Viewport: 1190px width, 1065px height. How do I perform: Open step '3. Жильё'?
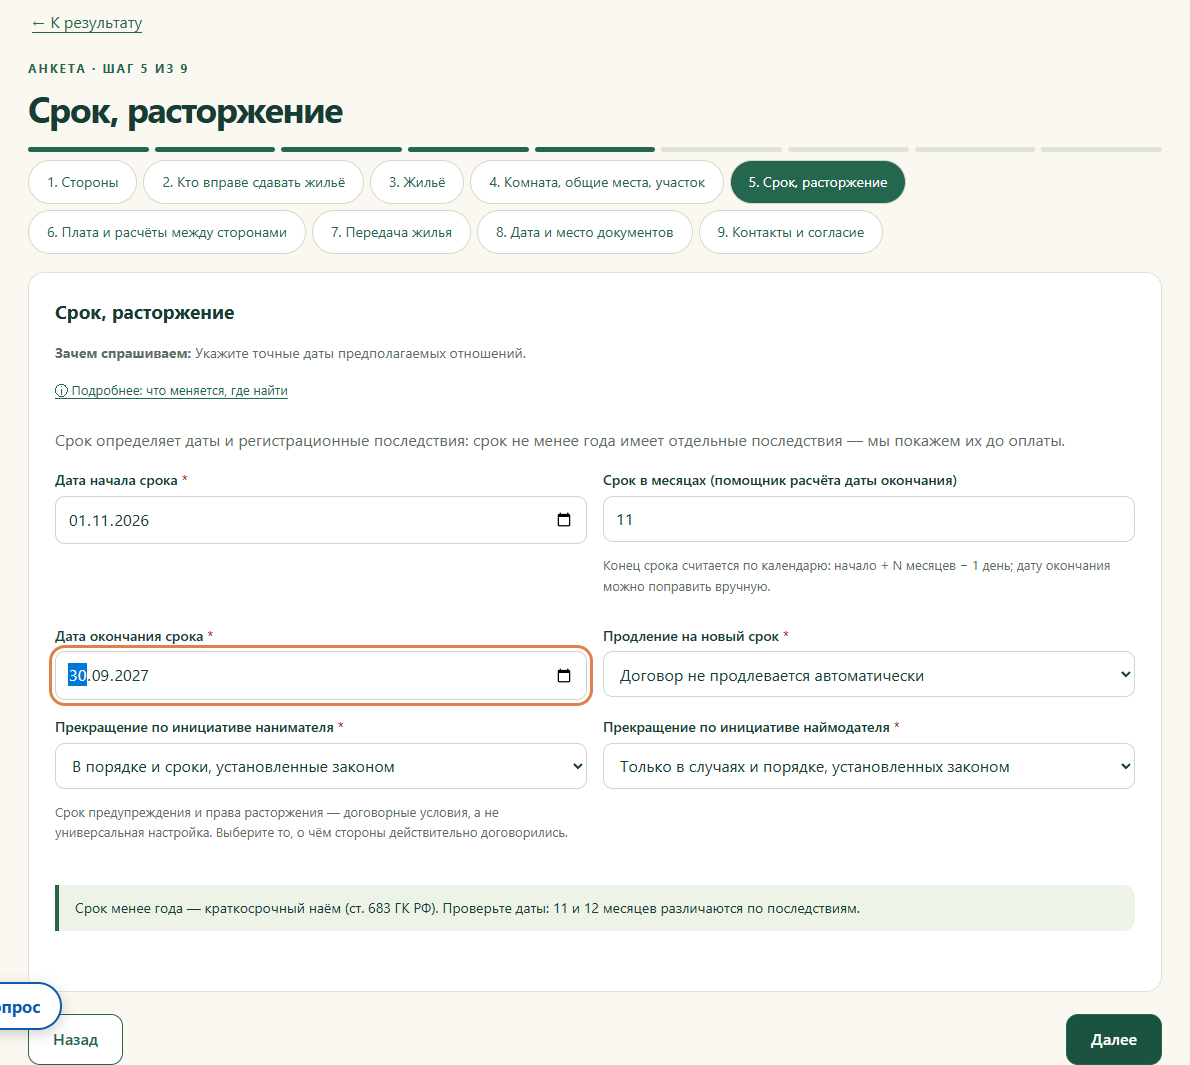(x=417, y=182)
